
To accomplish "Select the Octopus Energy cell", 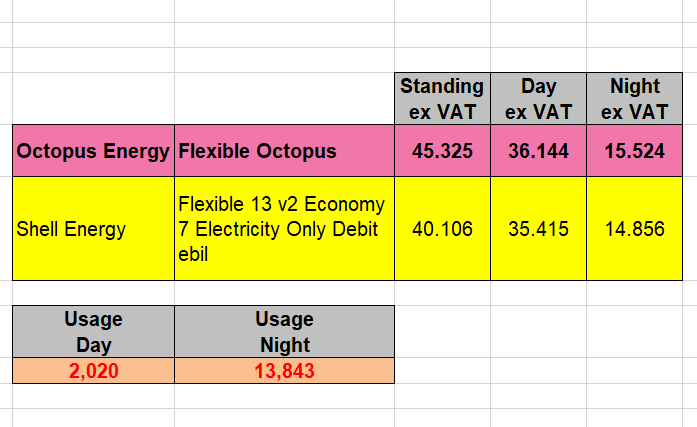I will 93,151.
